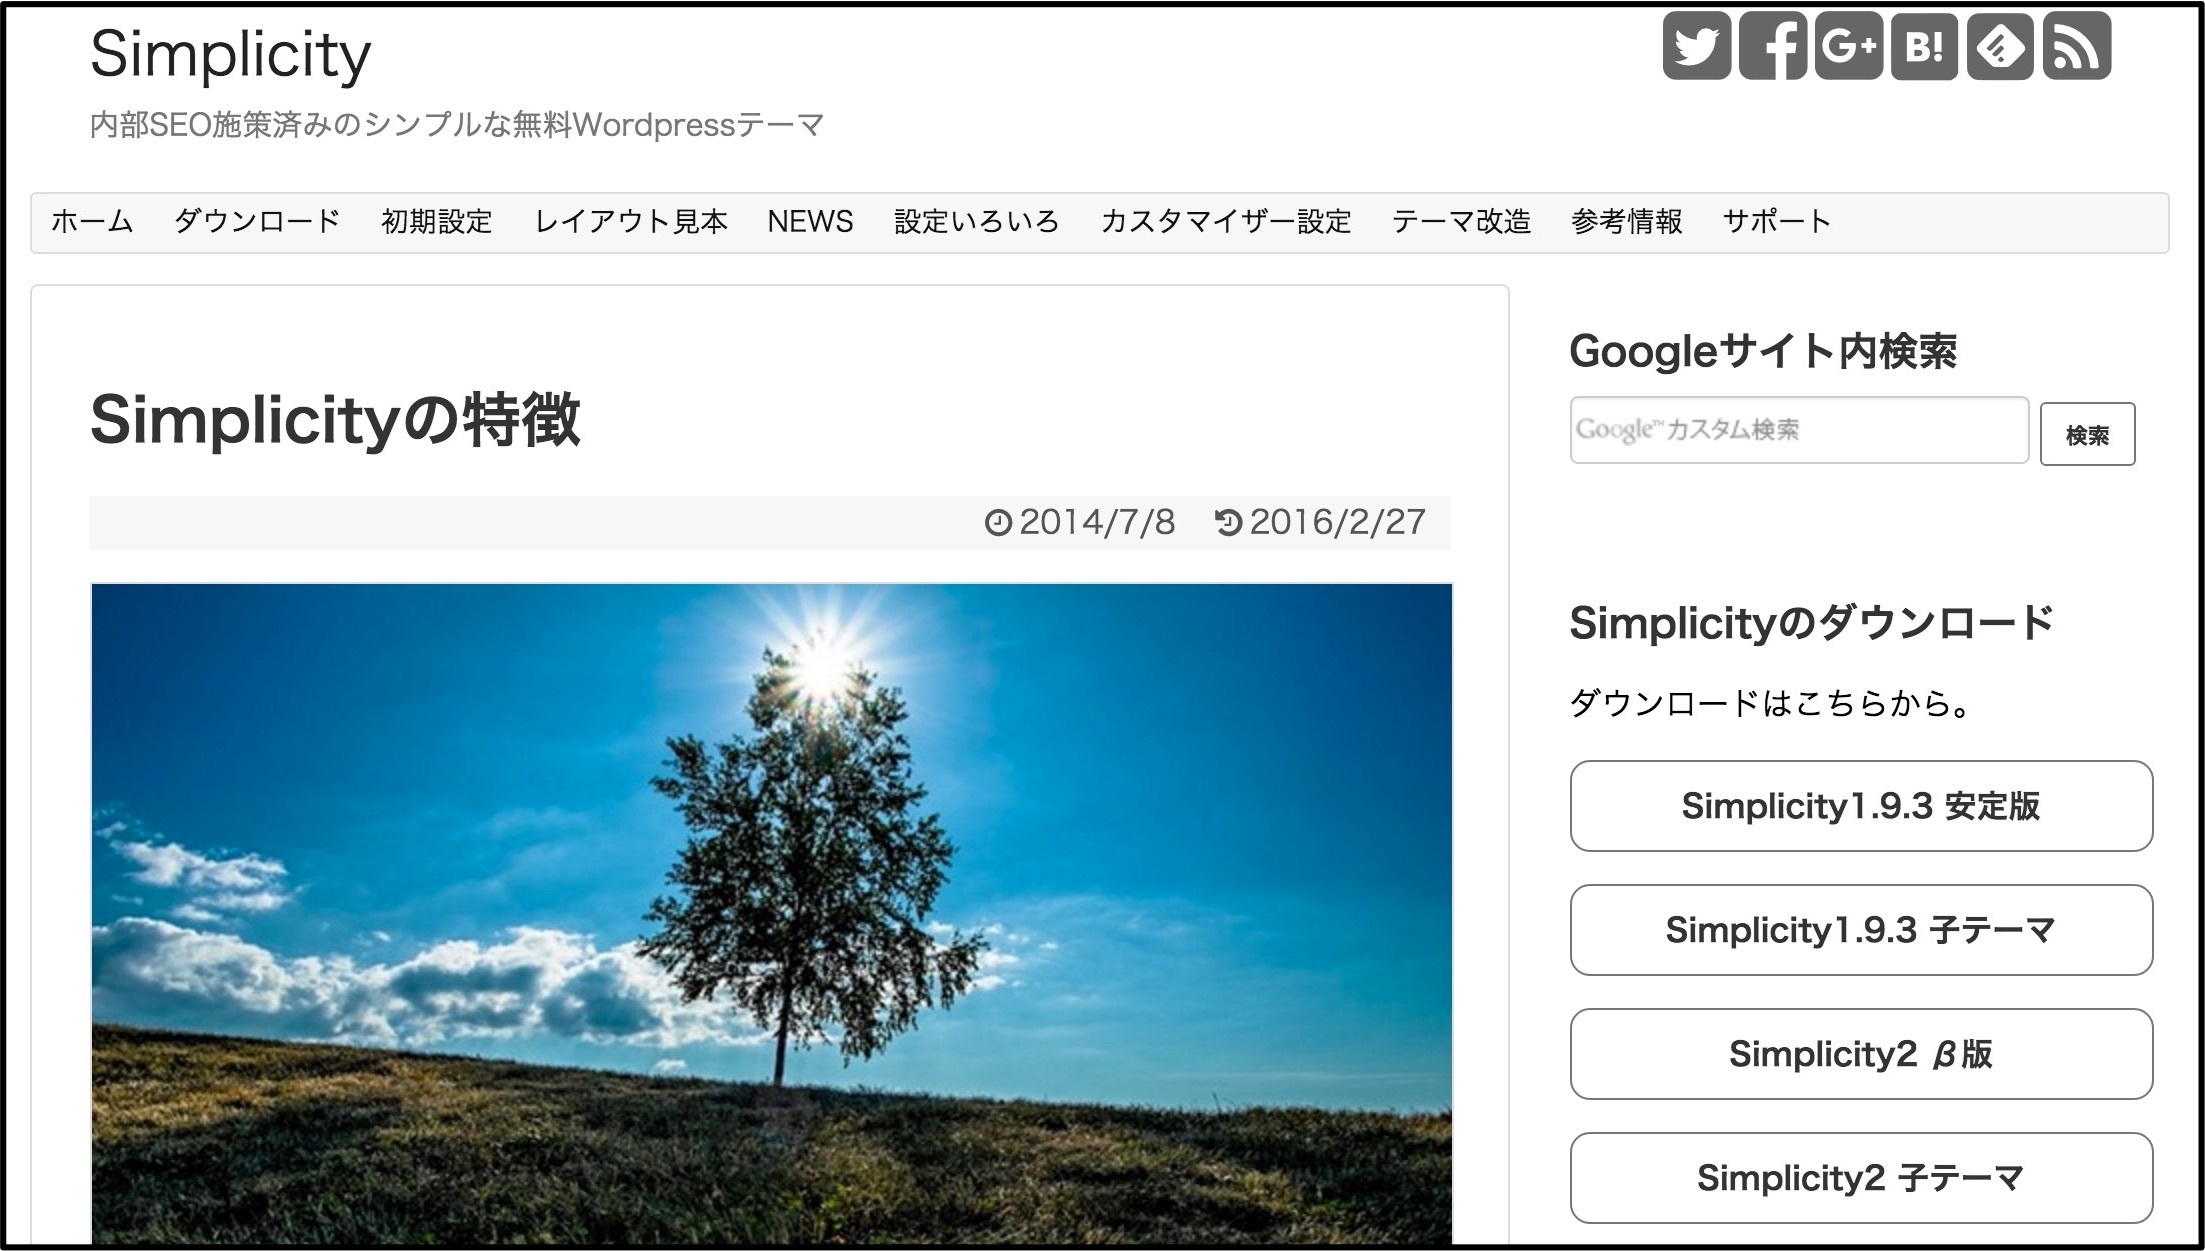The image size is (2205, 1251).
Task: Open the NEWS menu item
Action: [810, 222]
